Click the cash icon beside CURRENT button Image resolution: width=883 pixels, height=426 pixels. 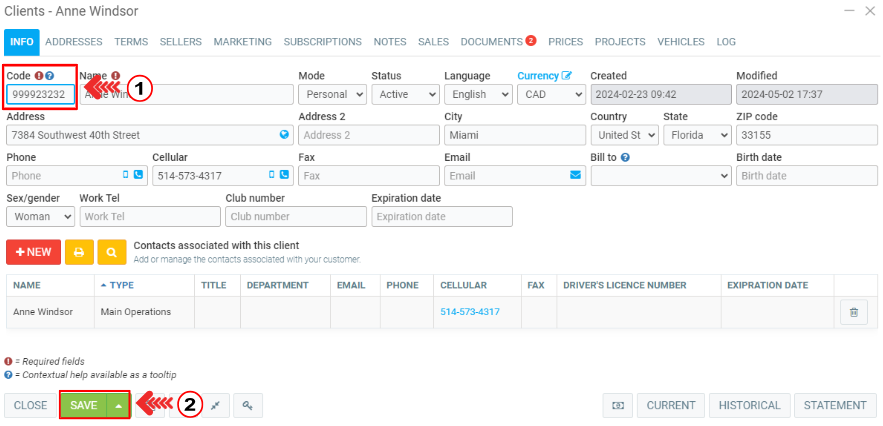pos(617,405)
